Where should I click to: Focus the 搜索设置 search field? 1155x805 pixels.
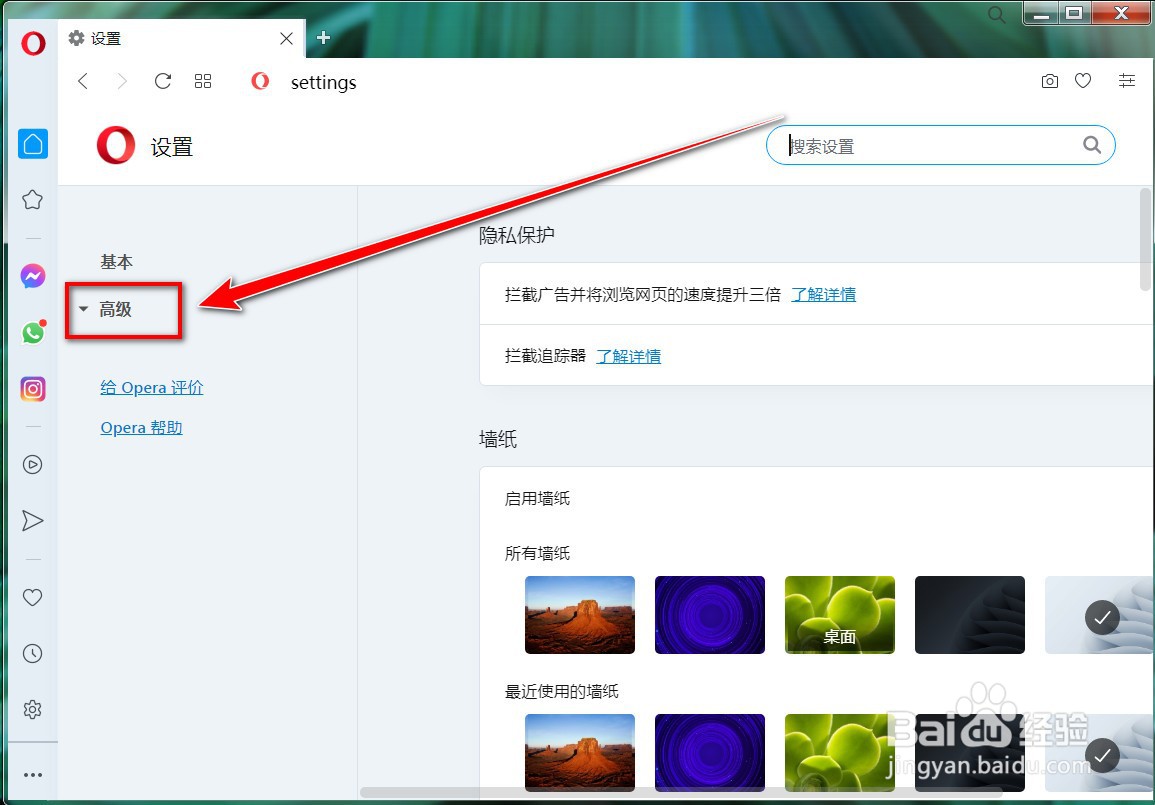pyautogui.click(x=941, y=145)
